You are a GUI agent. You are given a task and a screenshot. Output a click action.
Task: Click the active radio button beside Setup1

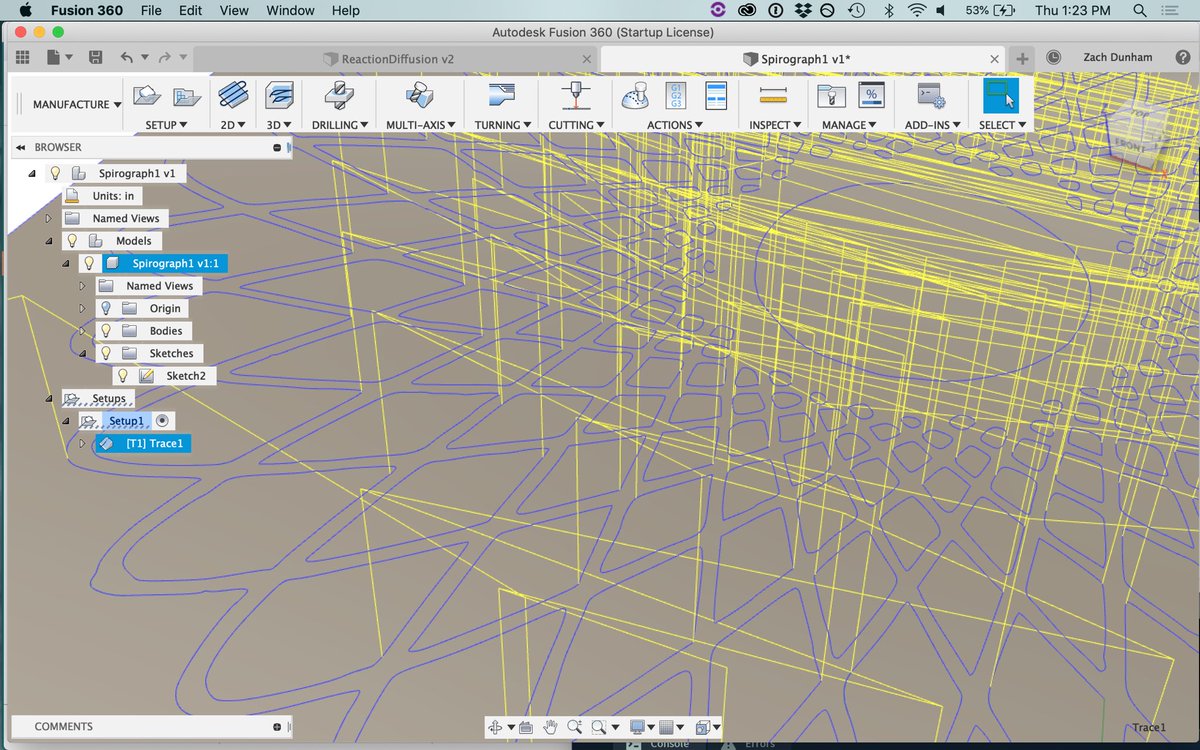(x=163, y=421)
